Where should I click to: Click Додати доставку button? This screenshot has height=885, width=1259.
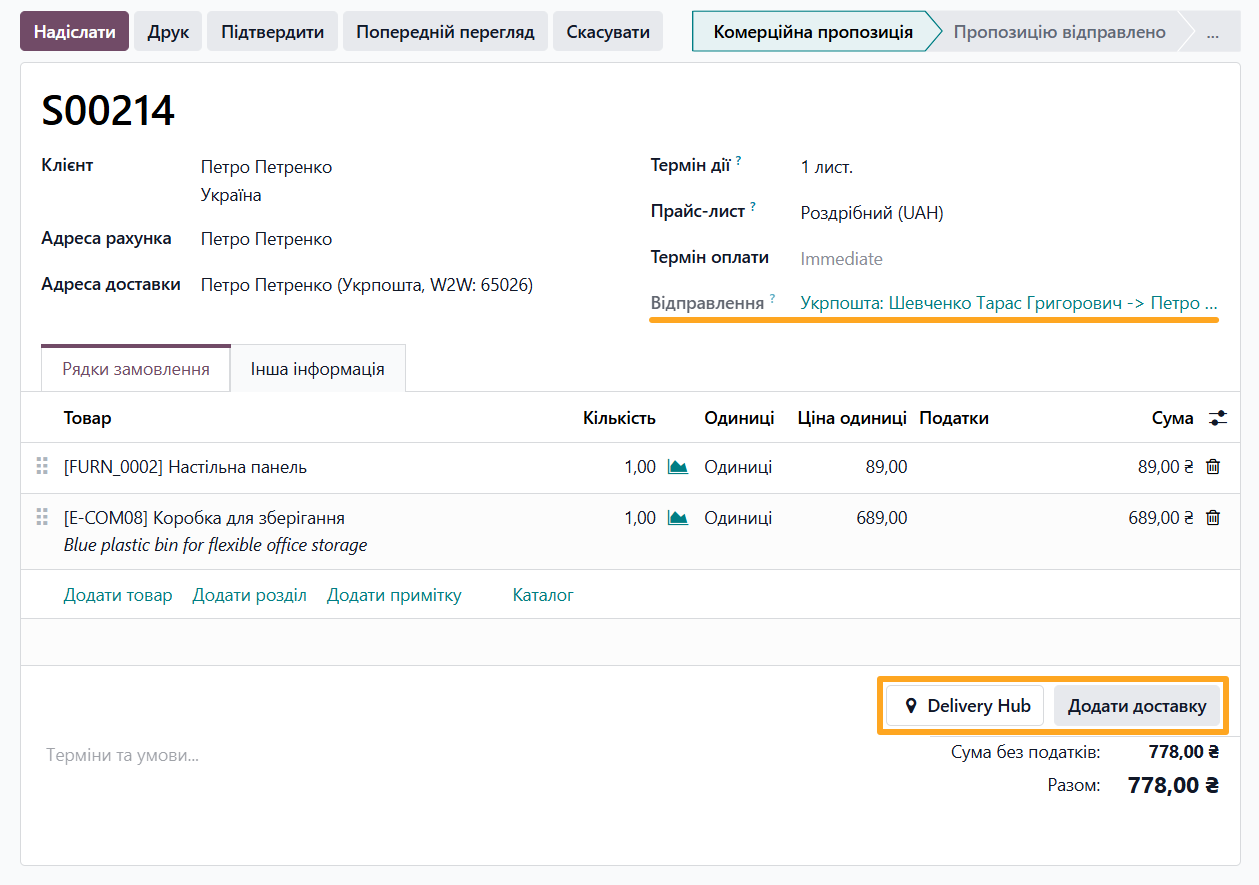pyautogui.click(x=1137, y=706)
